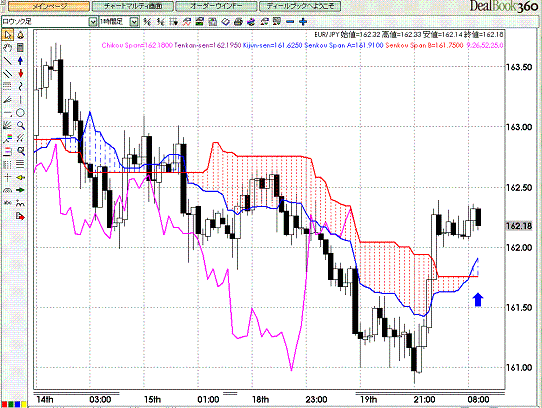Click the grid with arrow toolbar icon
This screenshot has width=542, height=408.
click(174, 21)
